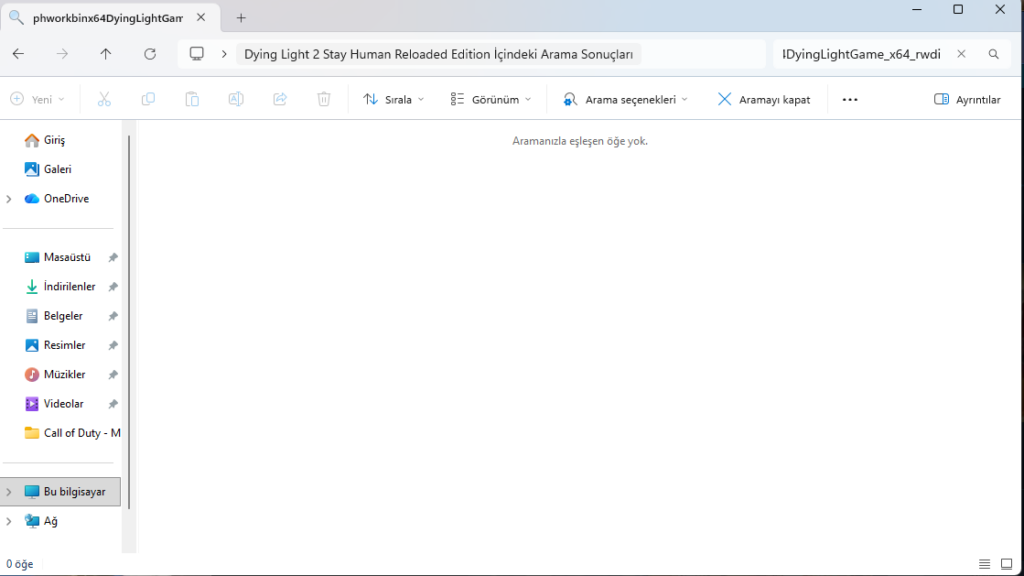Click the pin icon next to Videolar
This screenshot has width=1024, height=576.
click(113, 404)
